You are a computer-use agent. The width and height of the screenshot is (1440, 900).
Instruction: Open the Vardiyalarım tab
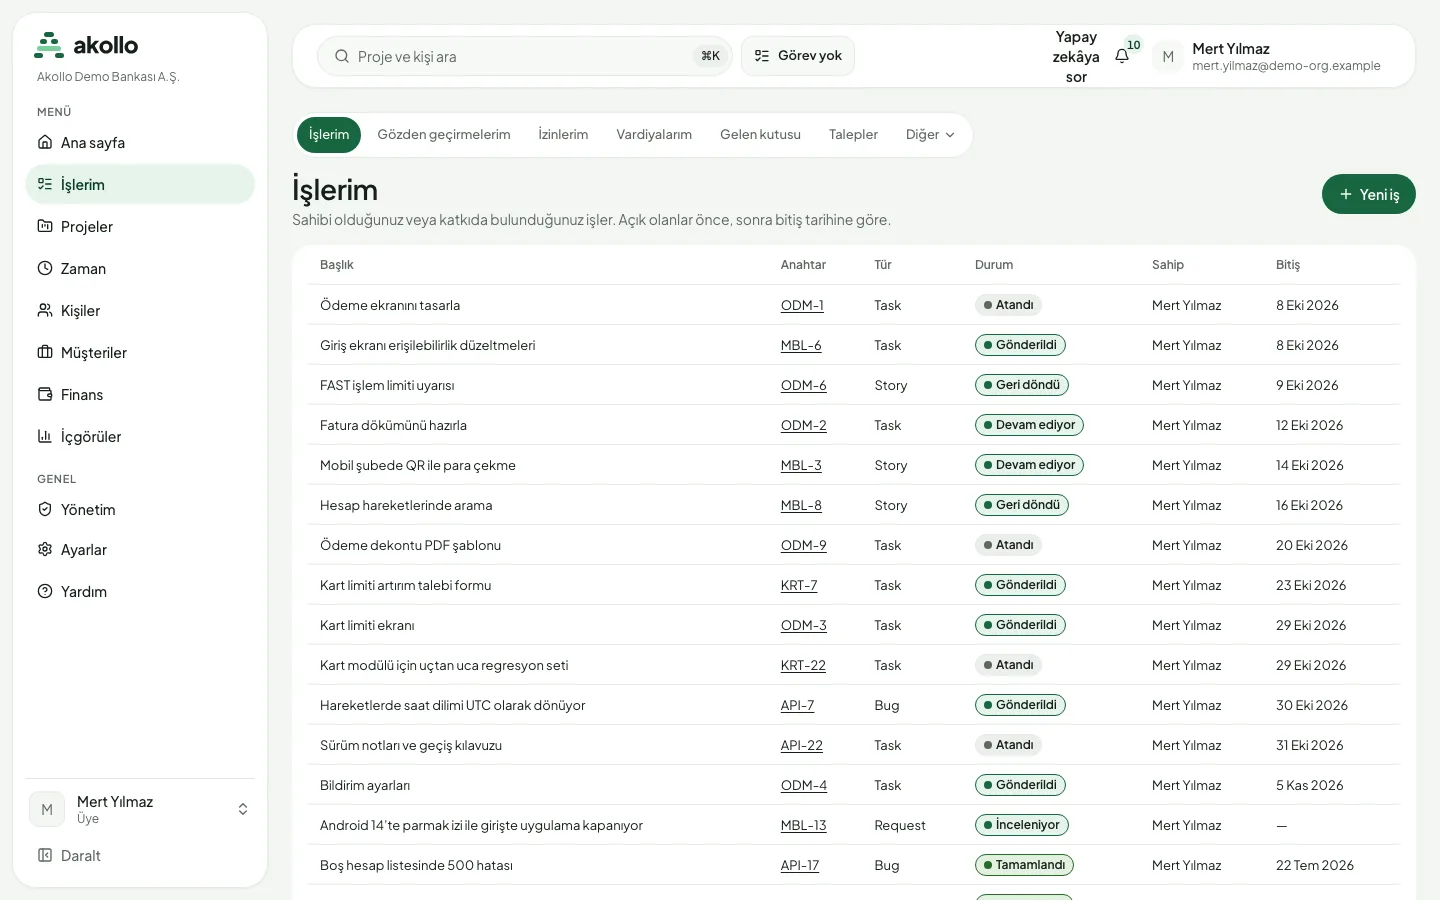click(x=654, y=134)
